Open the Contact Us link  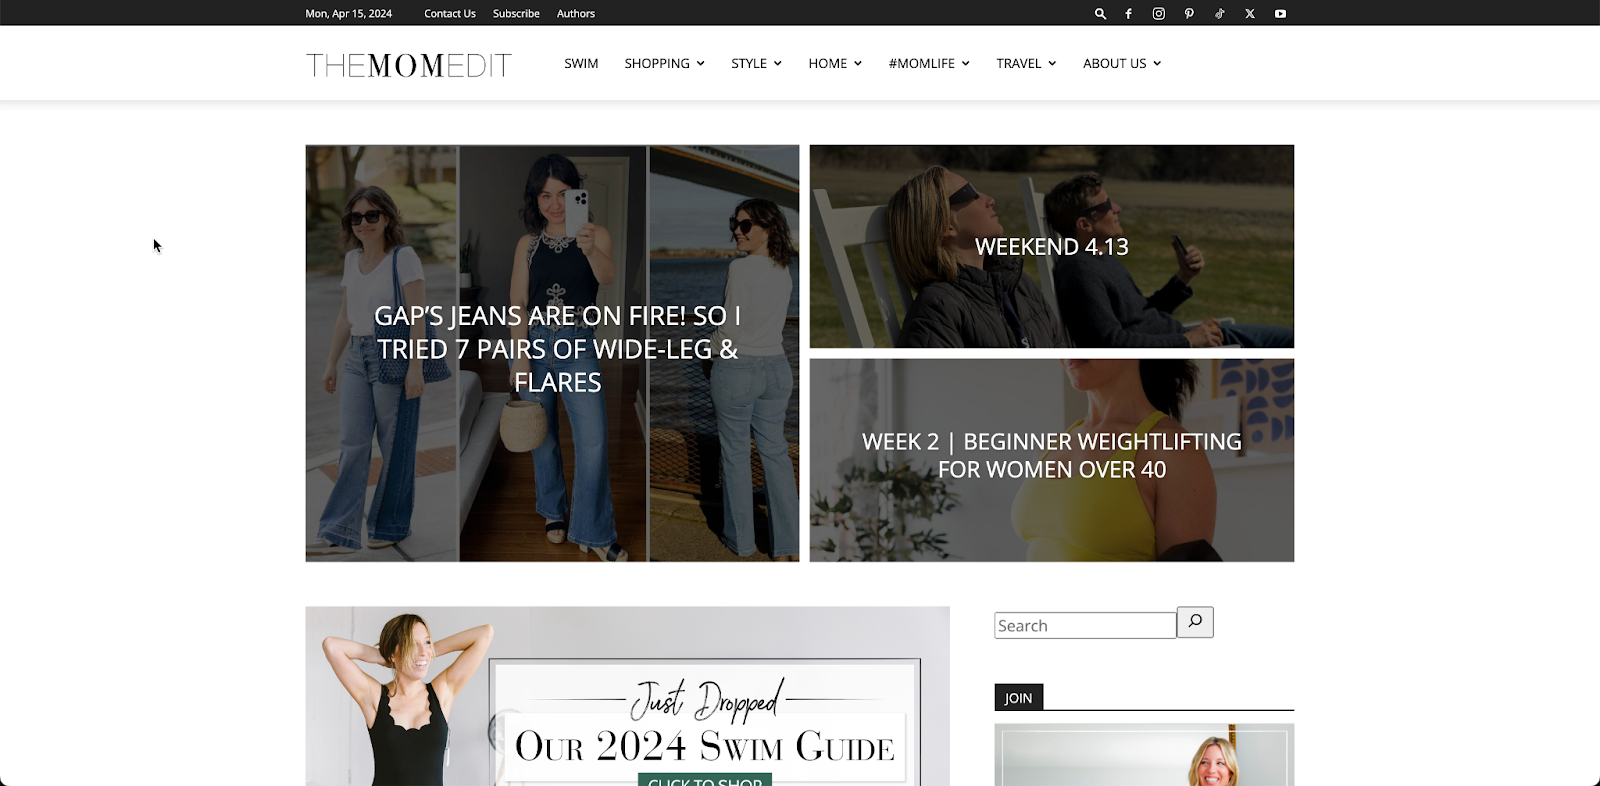pyautogui.click(x=450, y=14)
